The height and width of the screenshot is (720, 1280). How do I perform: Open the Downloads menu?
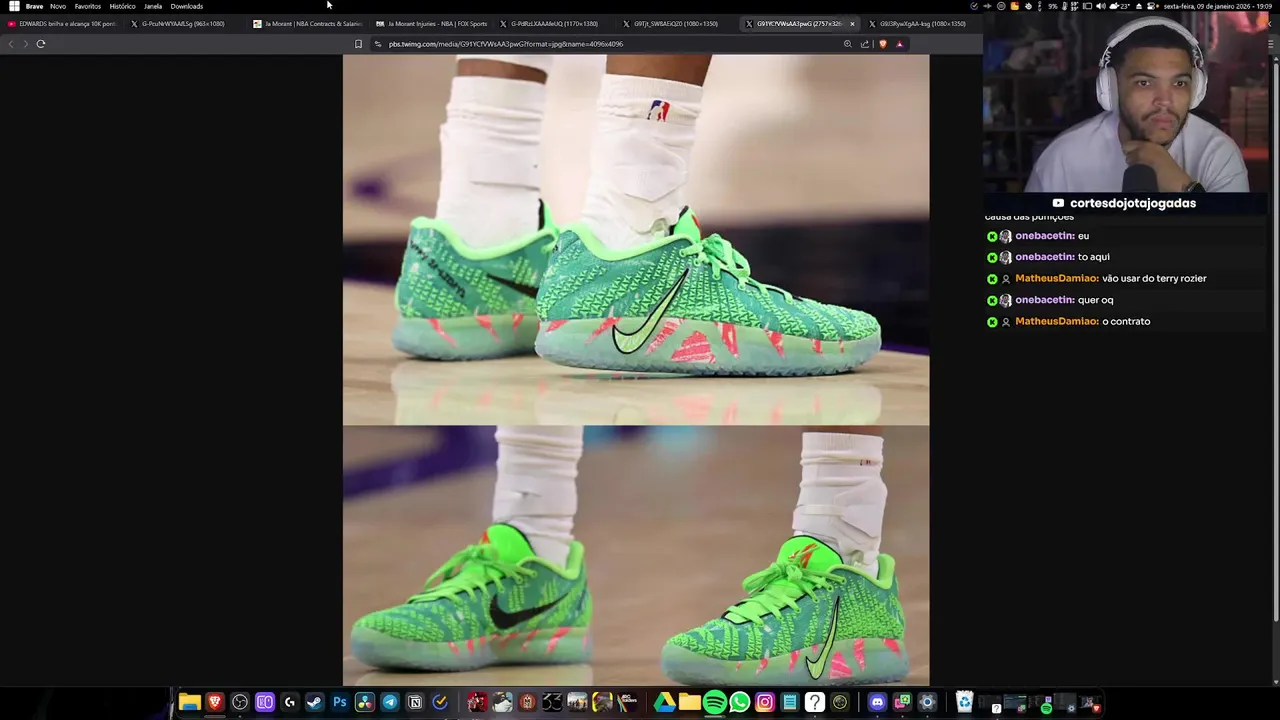(187, 6)
